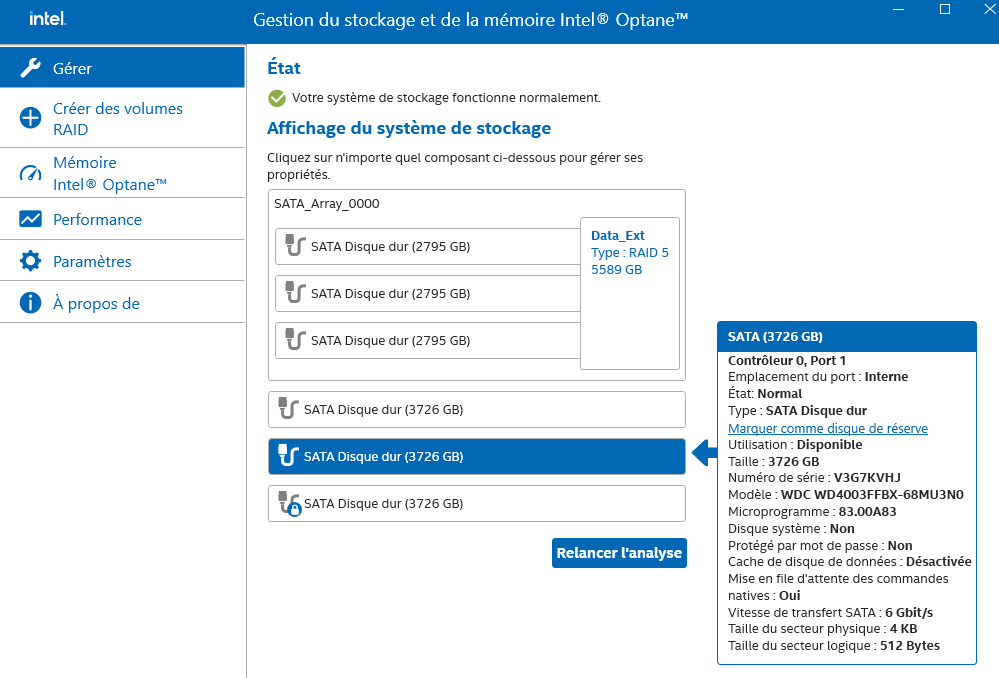Click the Paramètres gear icon
Viewport: 999px width, 678px height.
(x=30, y=261)
